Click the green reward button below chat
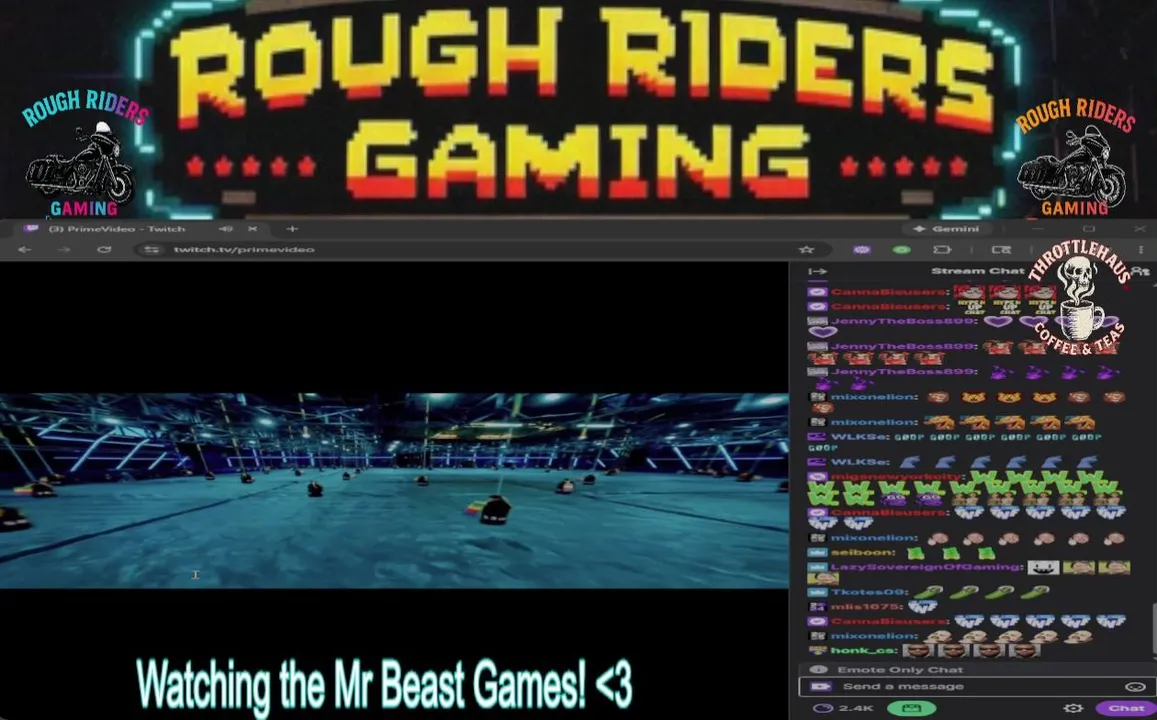Image resolution: width=1157 pixels, height=720 pixels. [x=911, y=708]
